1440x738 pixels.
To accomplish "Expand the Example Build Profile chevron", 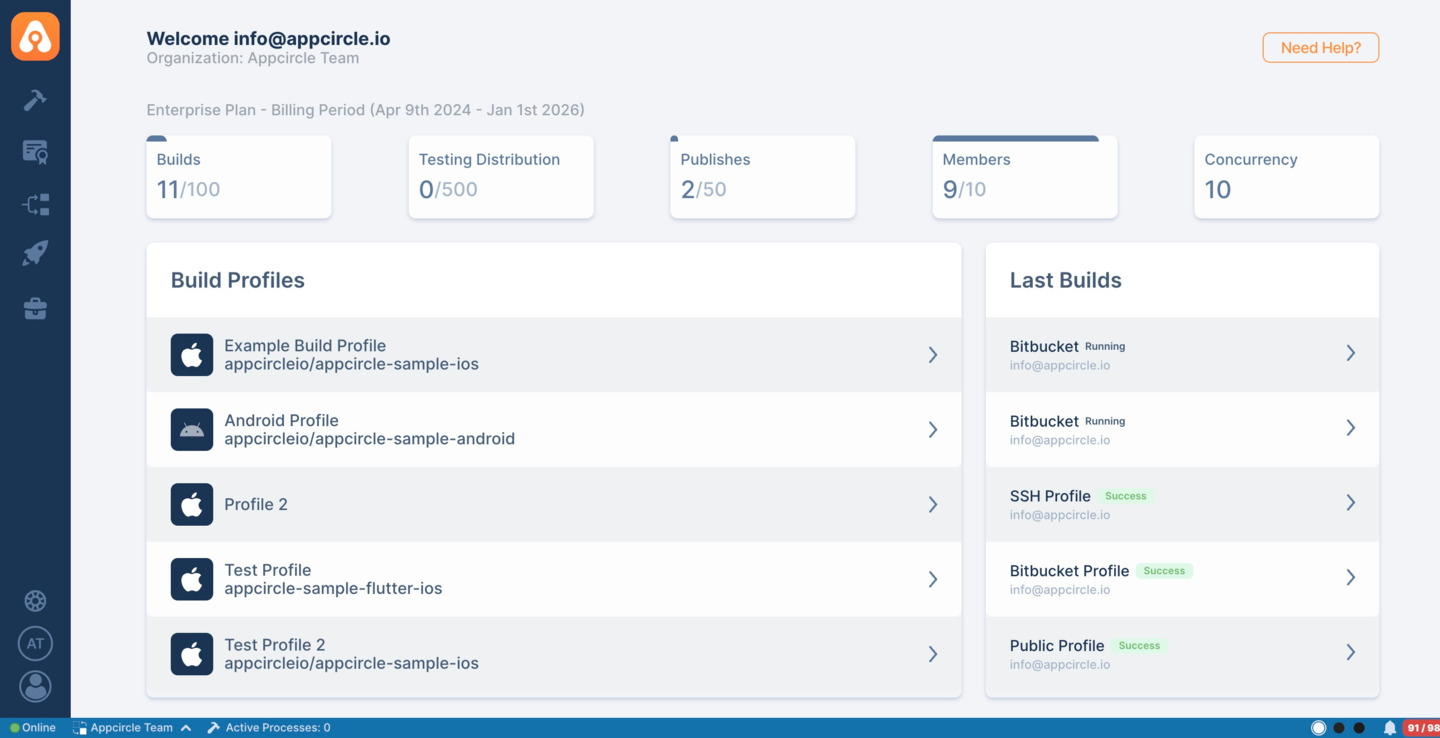I will (x=933, y=354).
